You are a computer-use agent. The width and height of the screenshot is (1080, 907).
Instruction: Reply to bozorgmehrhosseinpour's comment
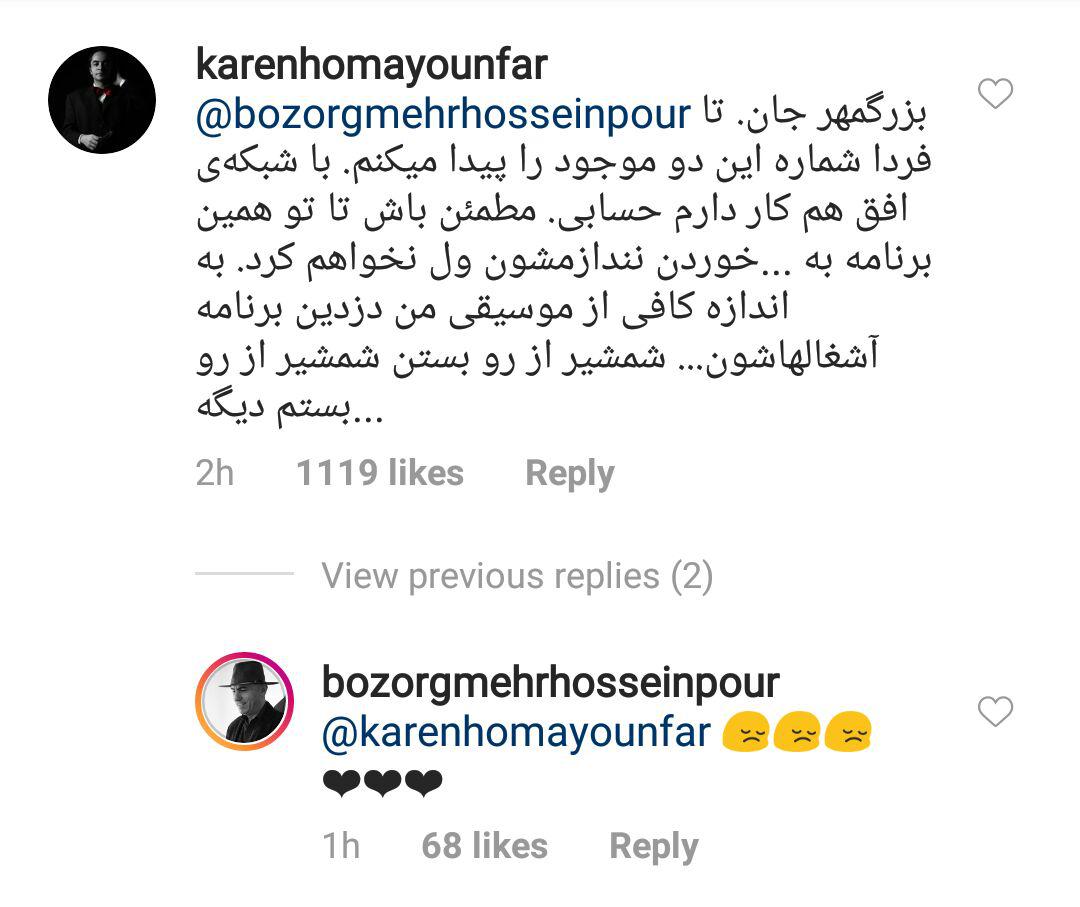pyautogui.click(x=654, y=846)
